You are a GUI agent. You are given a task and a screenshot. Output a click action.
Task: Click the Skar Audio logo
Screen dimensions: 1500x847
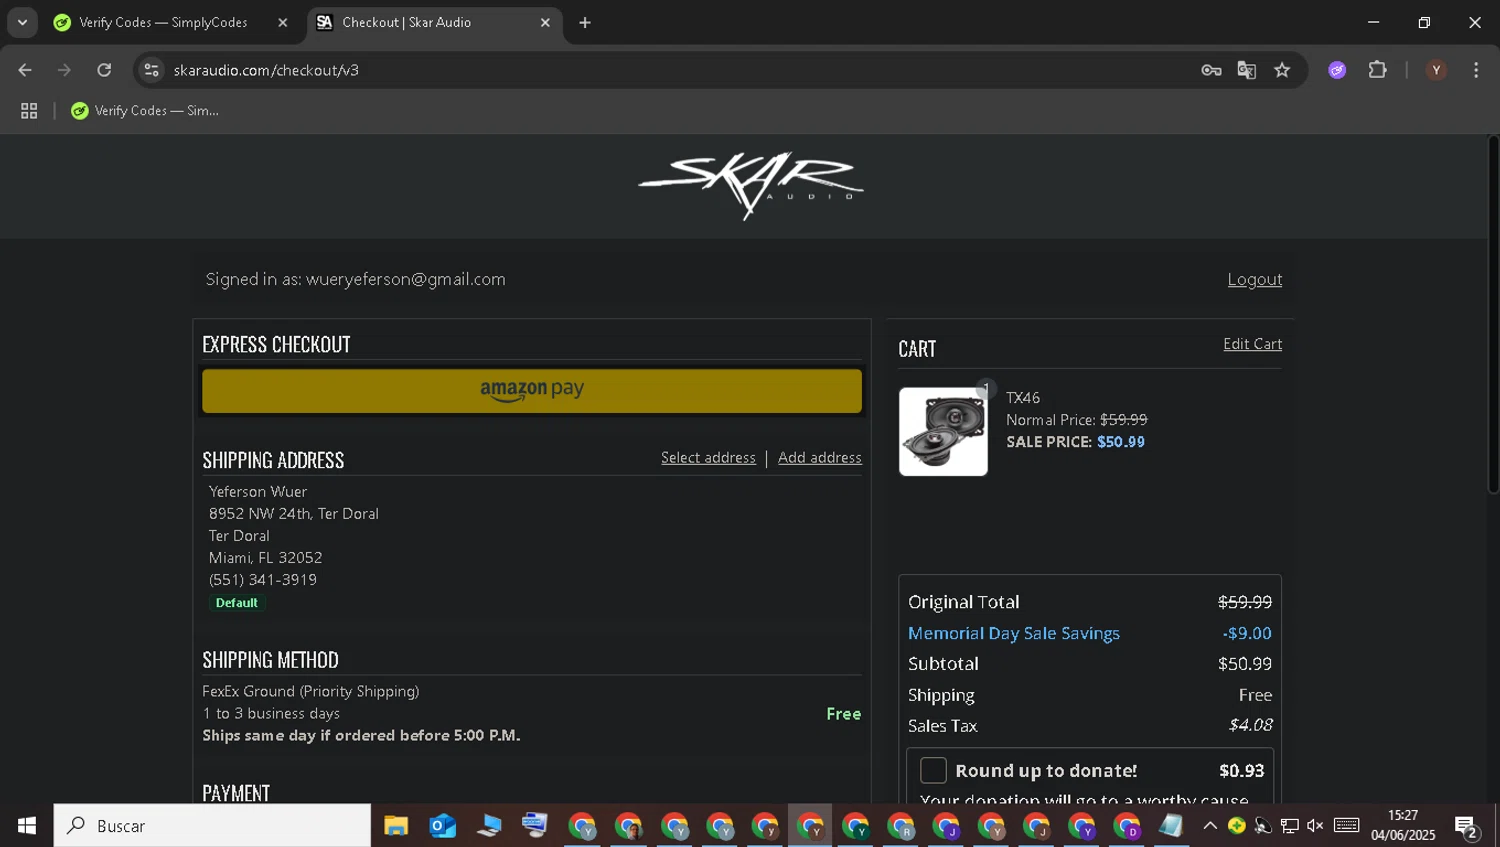750,186
